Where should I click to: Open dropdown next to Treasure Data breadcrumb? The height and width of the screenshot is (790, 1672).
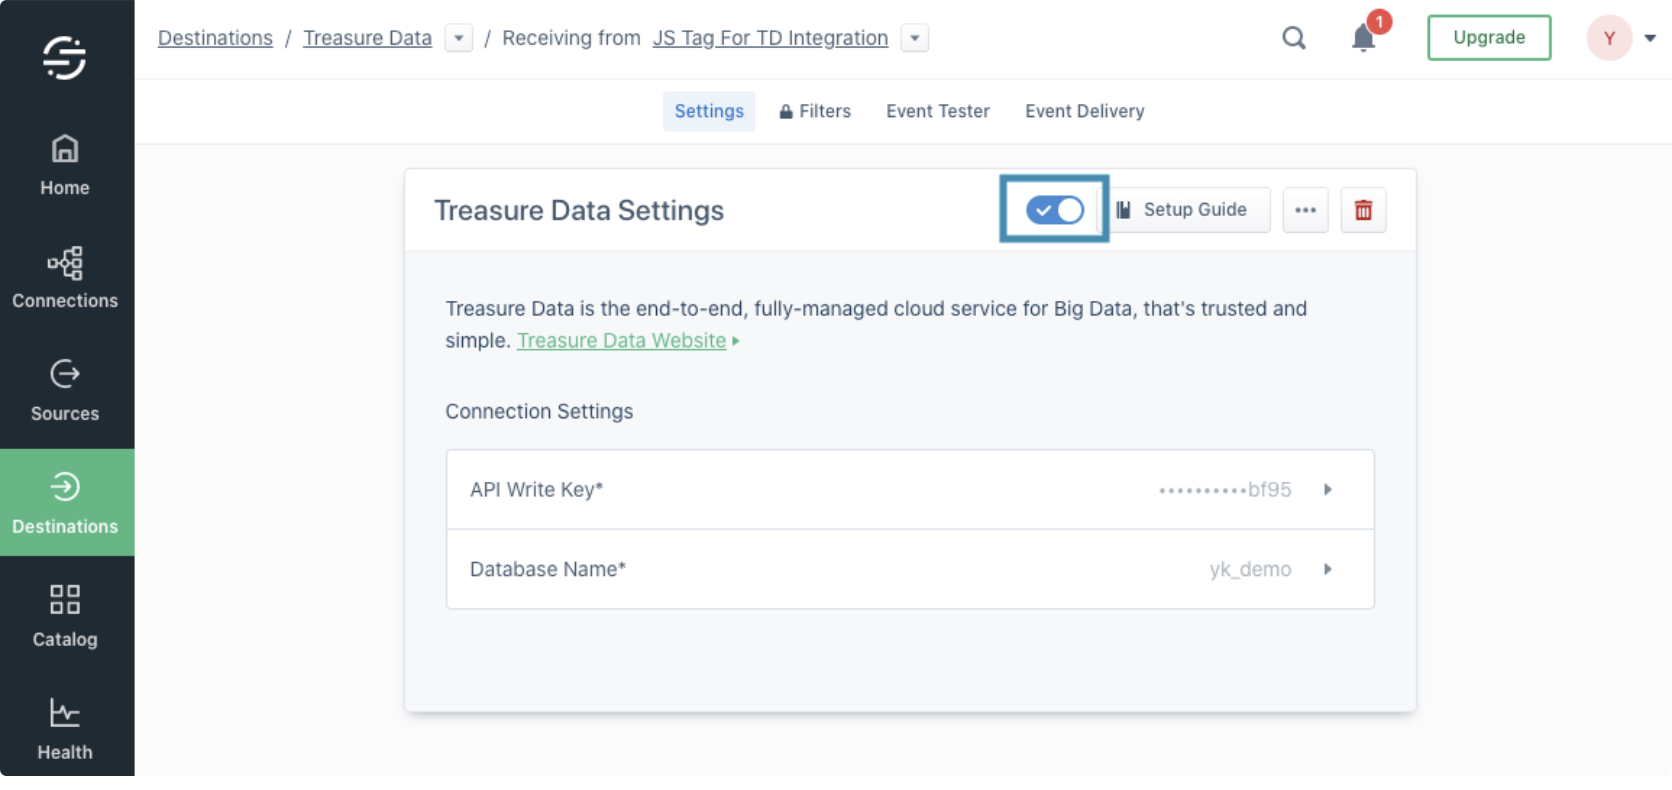pyautogui.click(x=459, y=38)
